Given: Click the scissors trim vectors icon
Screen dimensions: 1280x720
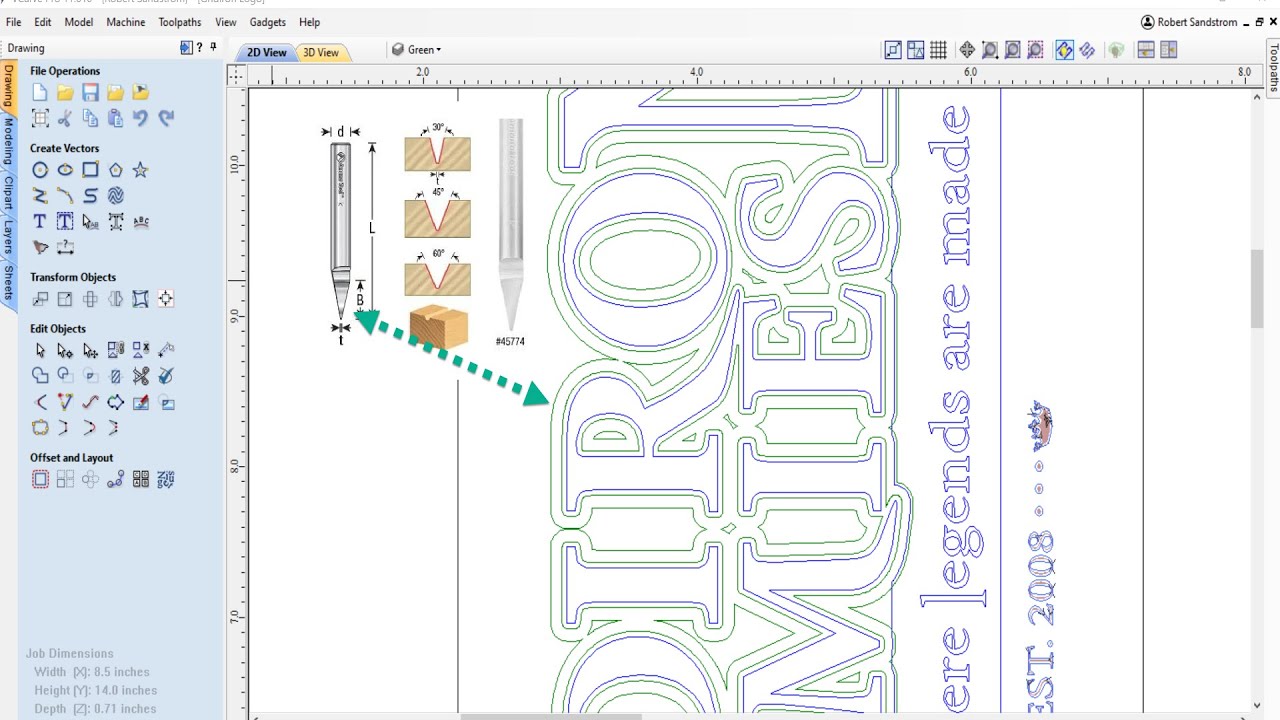Looking at the screenshot, I should [x=141, y=376].
